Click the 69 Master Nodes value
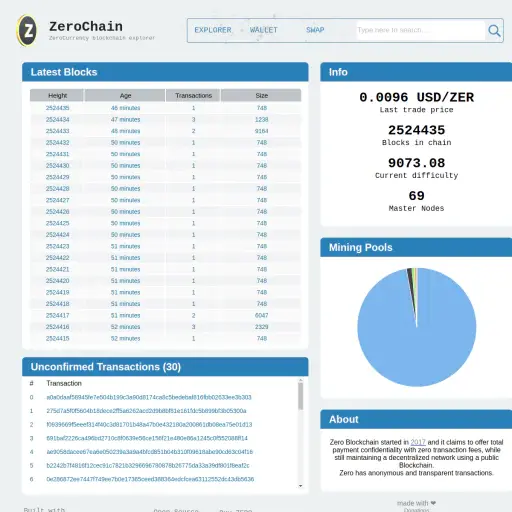The image size is (512, 512). [417, 196]
